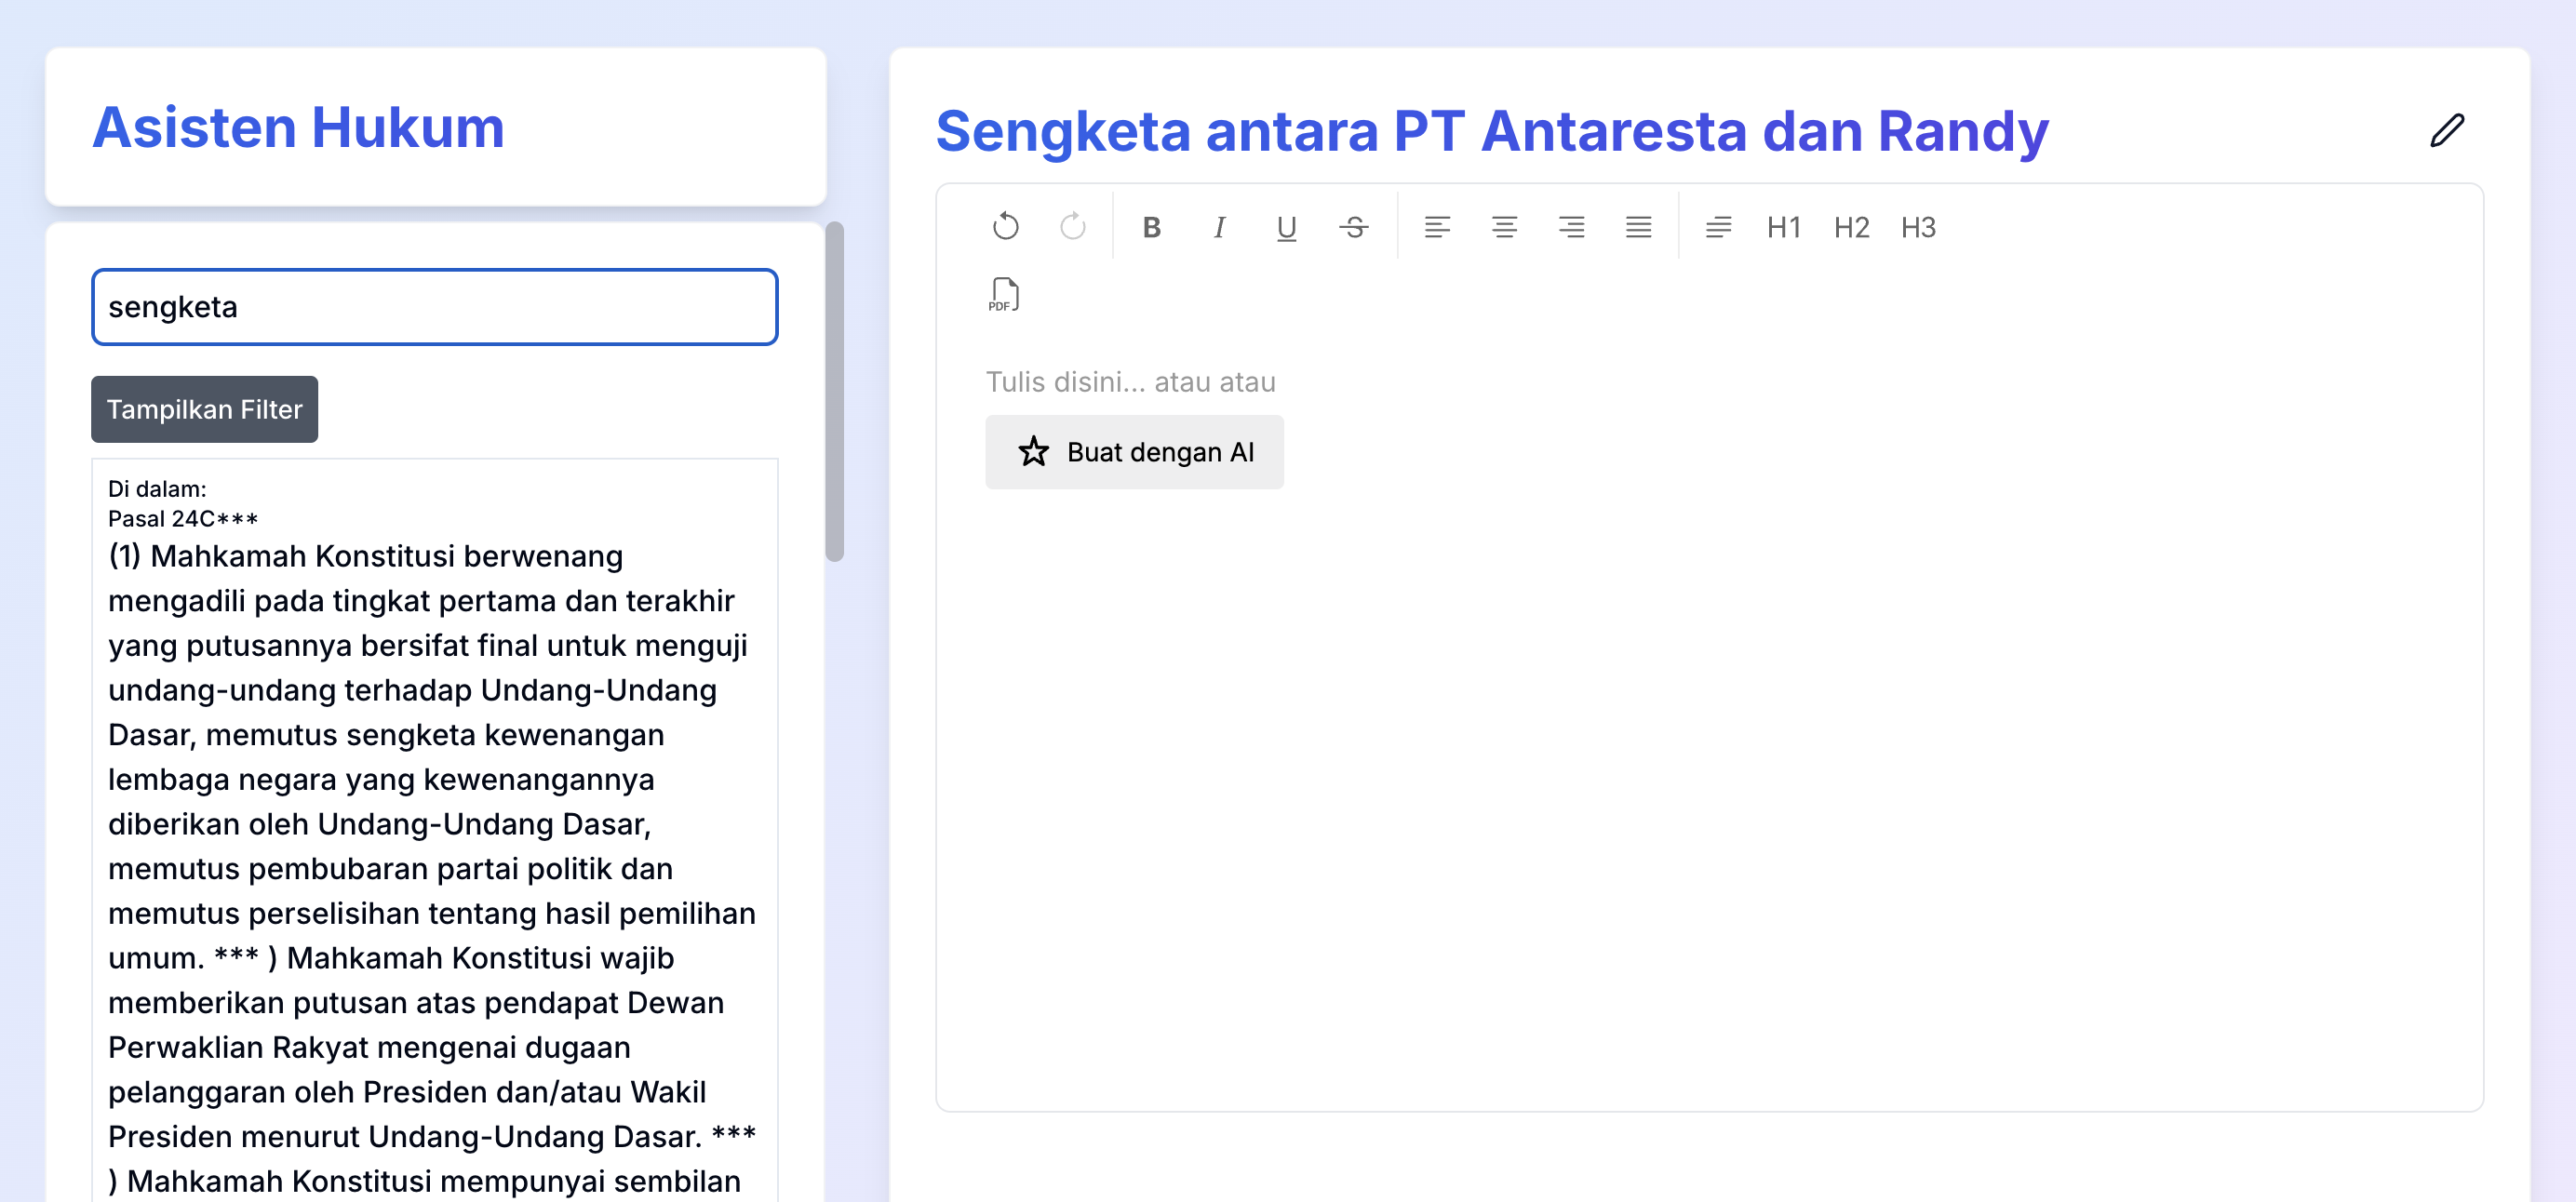Set paragraph style with the paragraph icon

click(x=1718, y=227)
